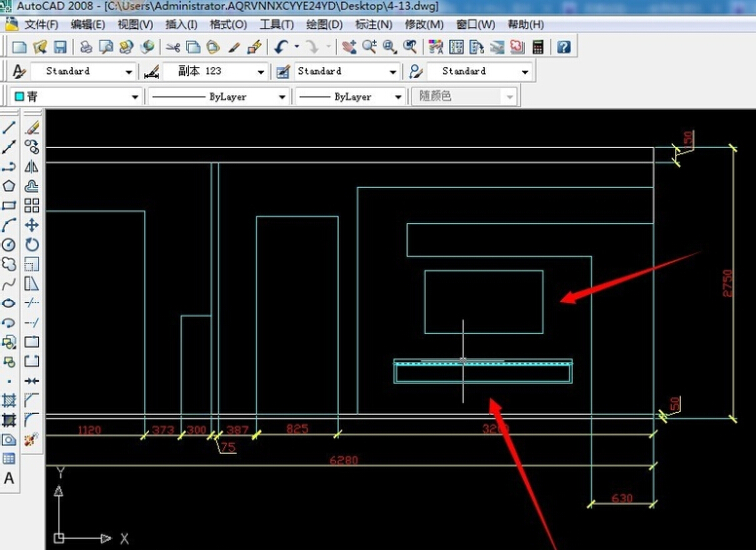
Task: Select the Explode tool
Action: pos(32,439)
